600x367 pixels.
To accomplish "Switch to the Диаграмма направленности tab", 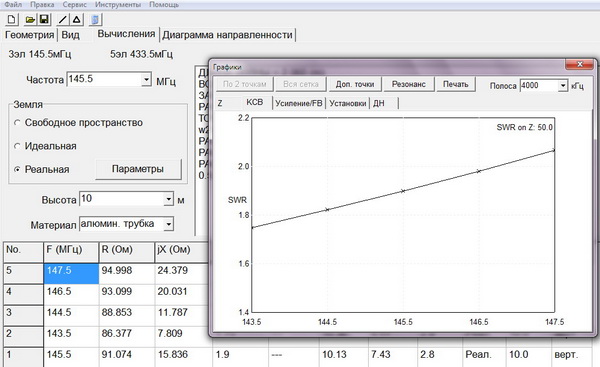I will pyautogui.click(x=227, y=35).
